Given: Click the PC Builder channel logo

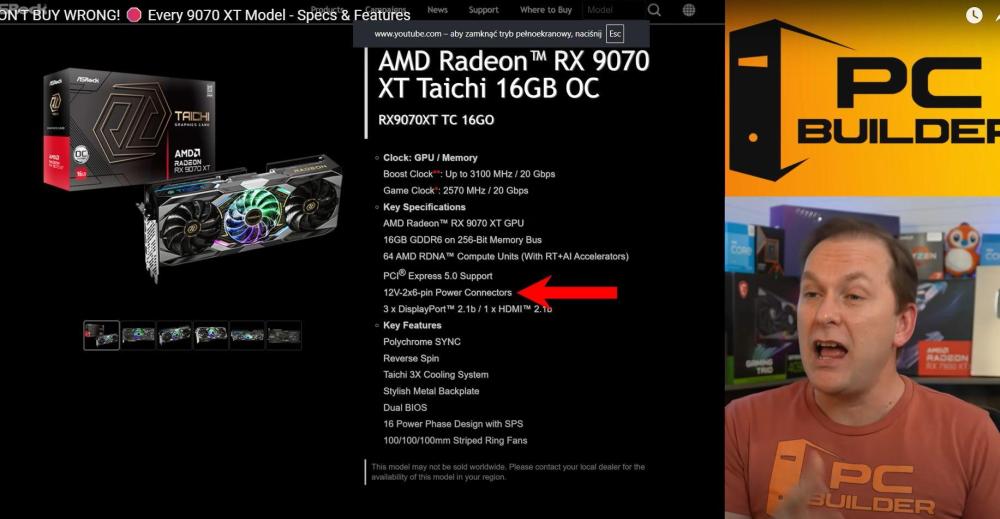Looking at the screenshot, I should (863, 99).
